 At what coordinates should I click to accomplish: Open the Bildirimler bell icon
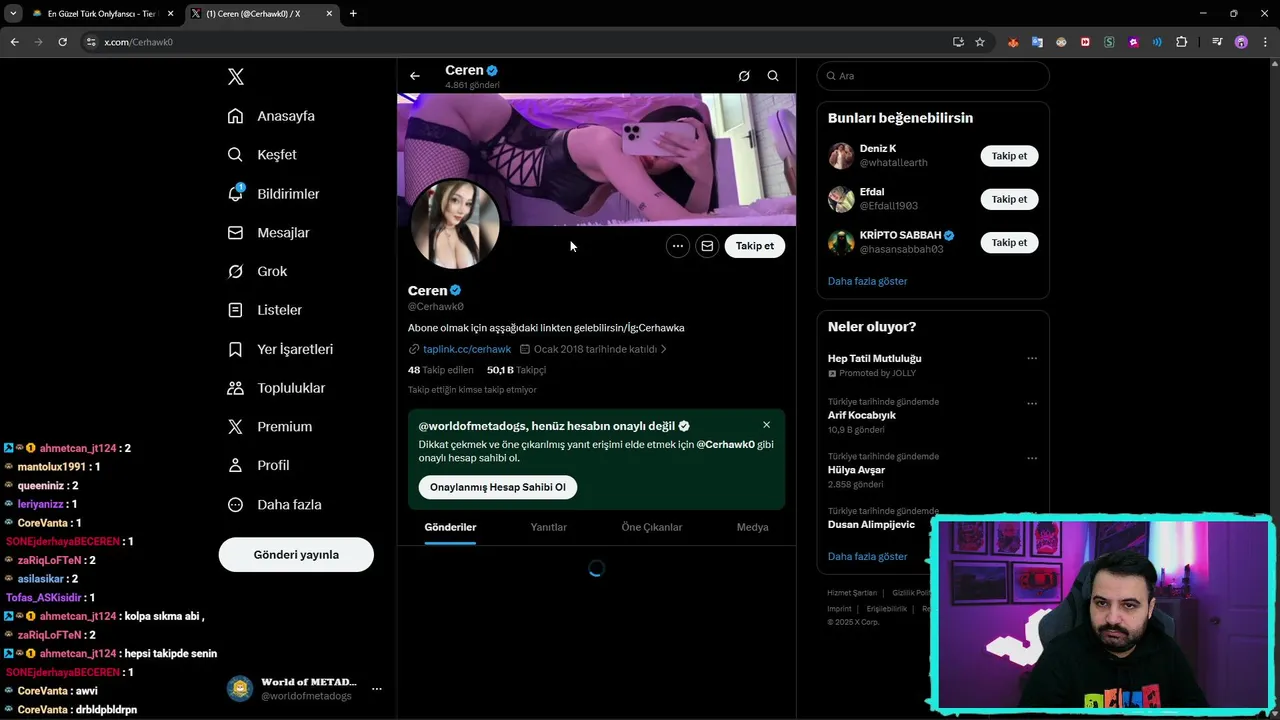tap(235, 193)
